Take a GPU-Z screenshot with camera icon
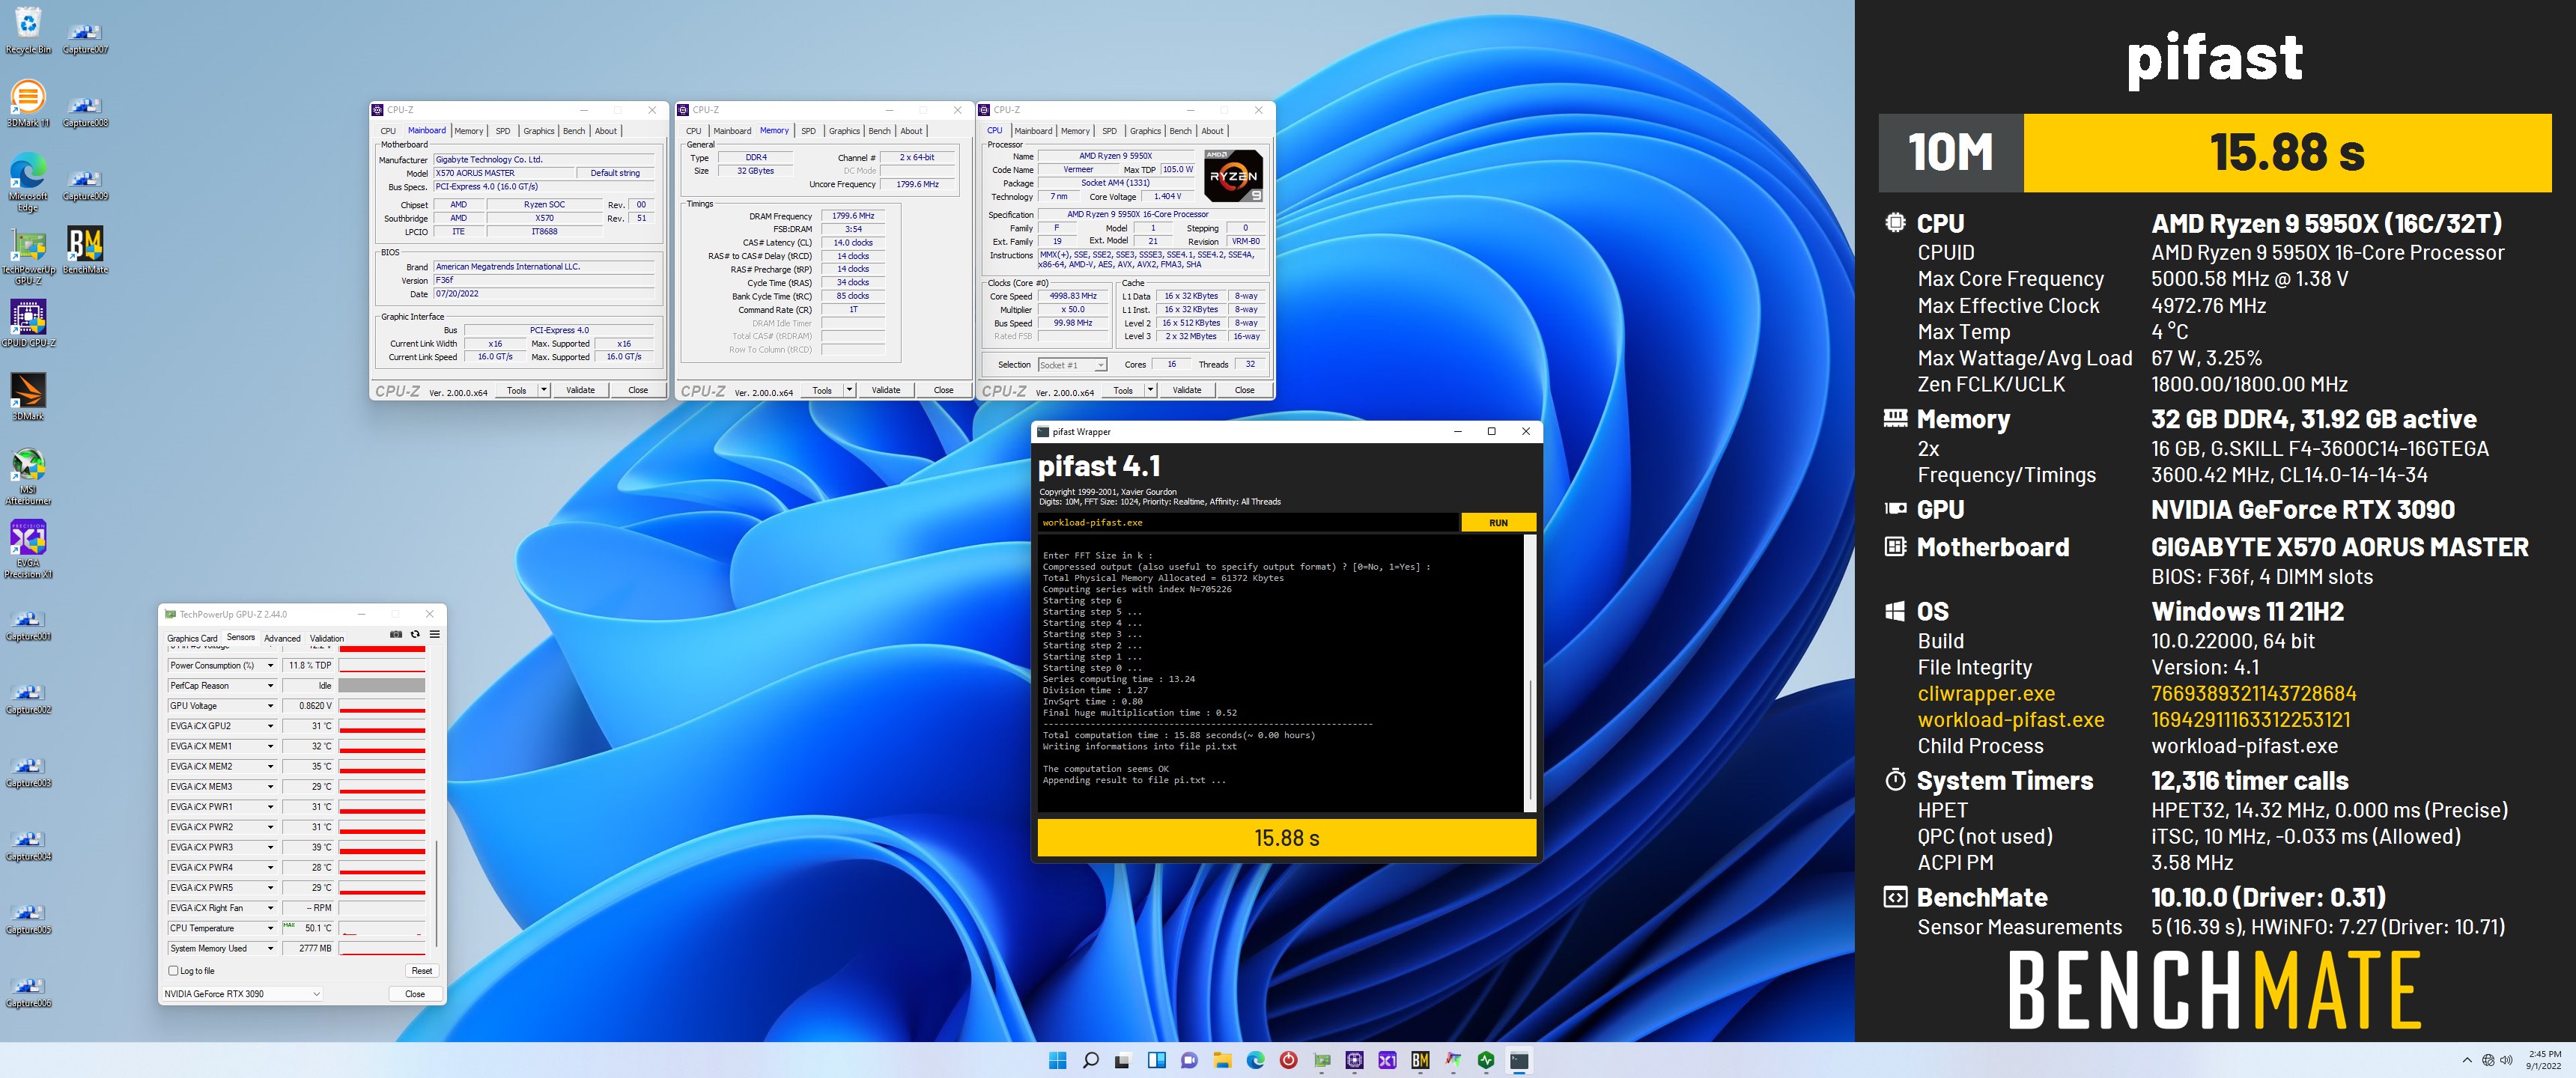The image size is (2576, 1078). (x=396, y=634)
